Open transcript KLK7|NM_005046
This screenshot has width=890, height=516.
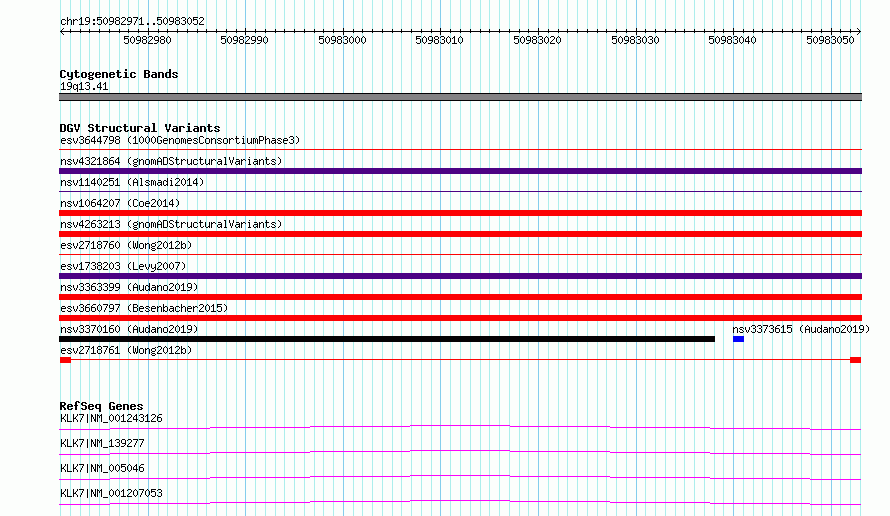tap(102, 468)
